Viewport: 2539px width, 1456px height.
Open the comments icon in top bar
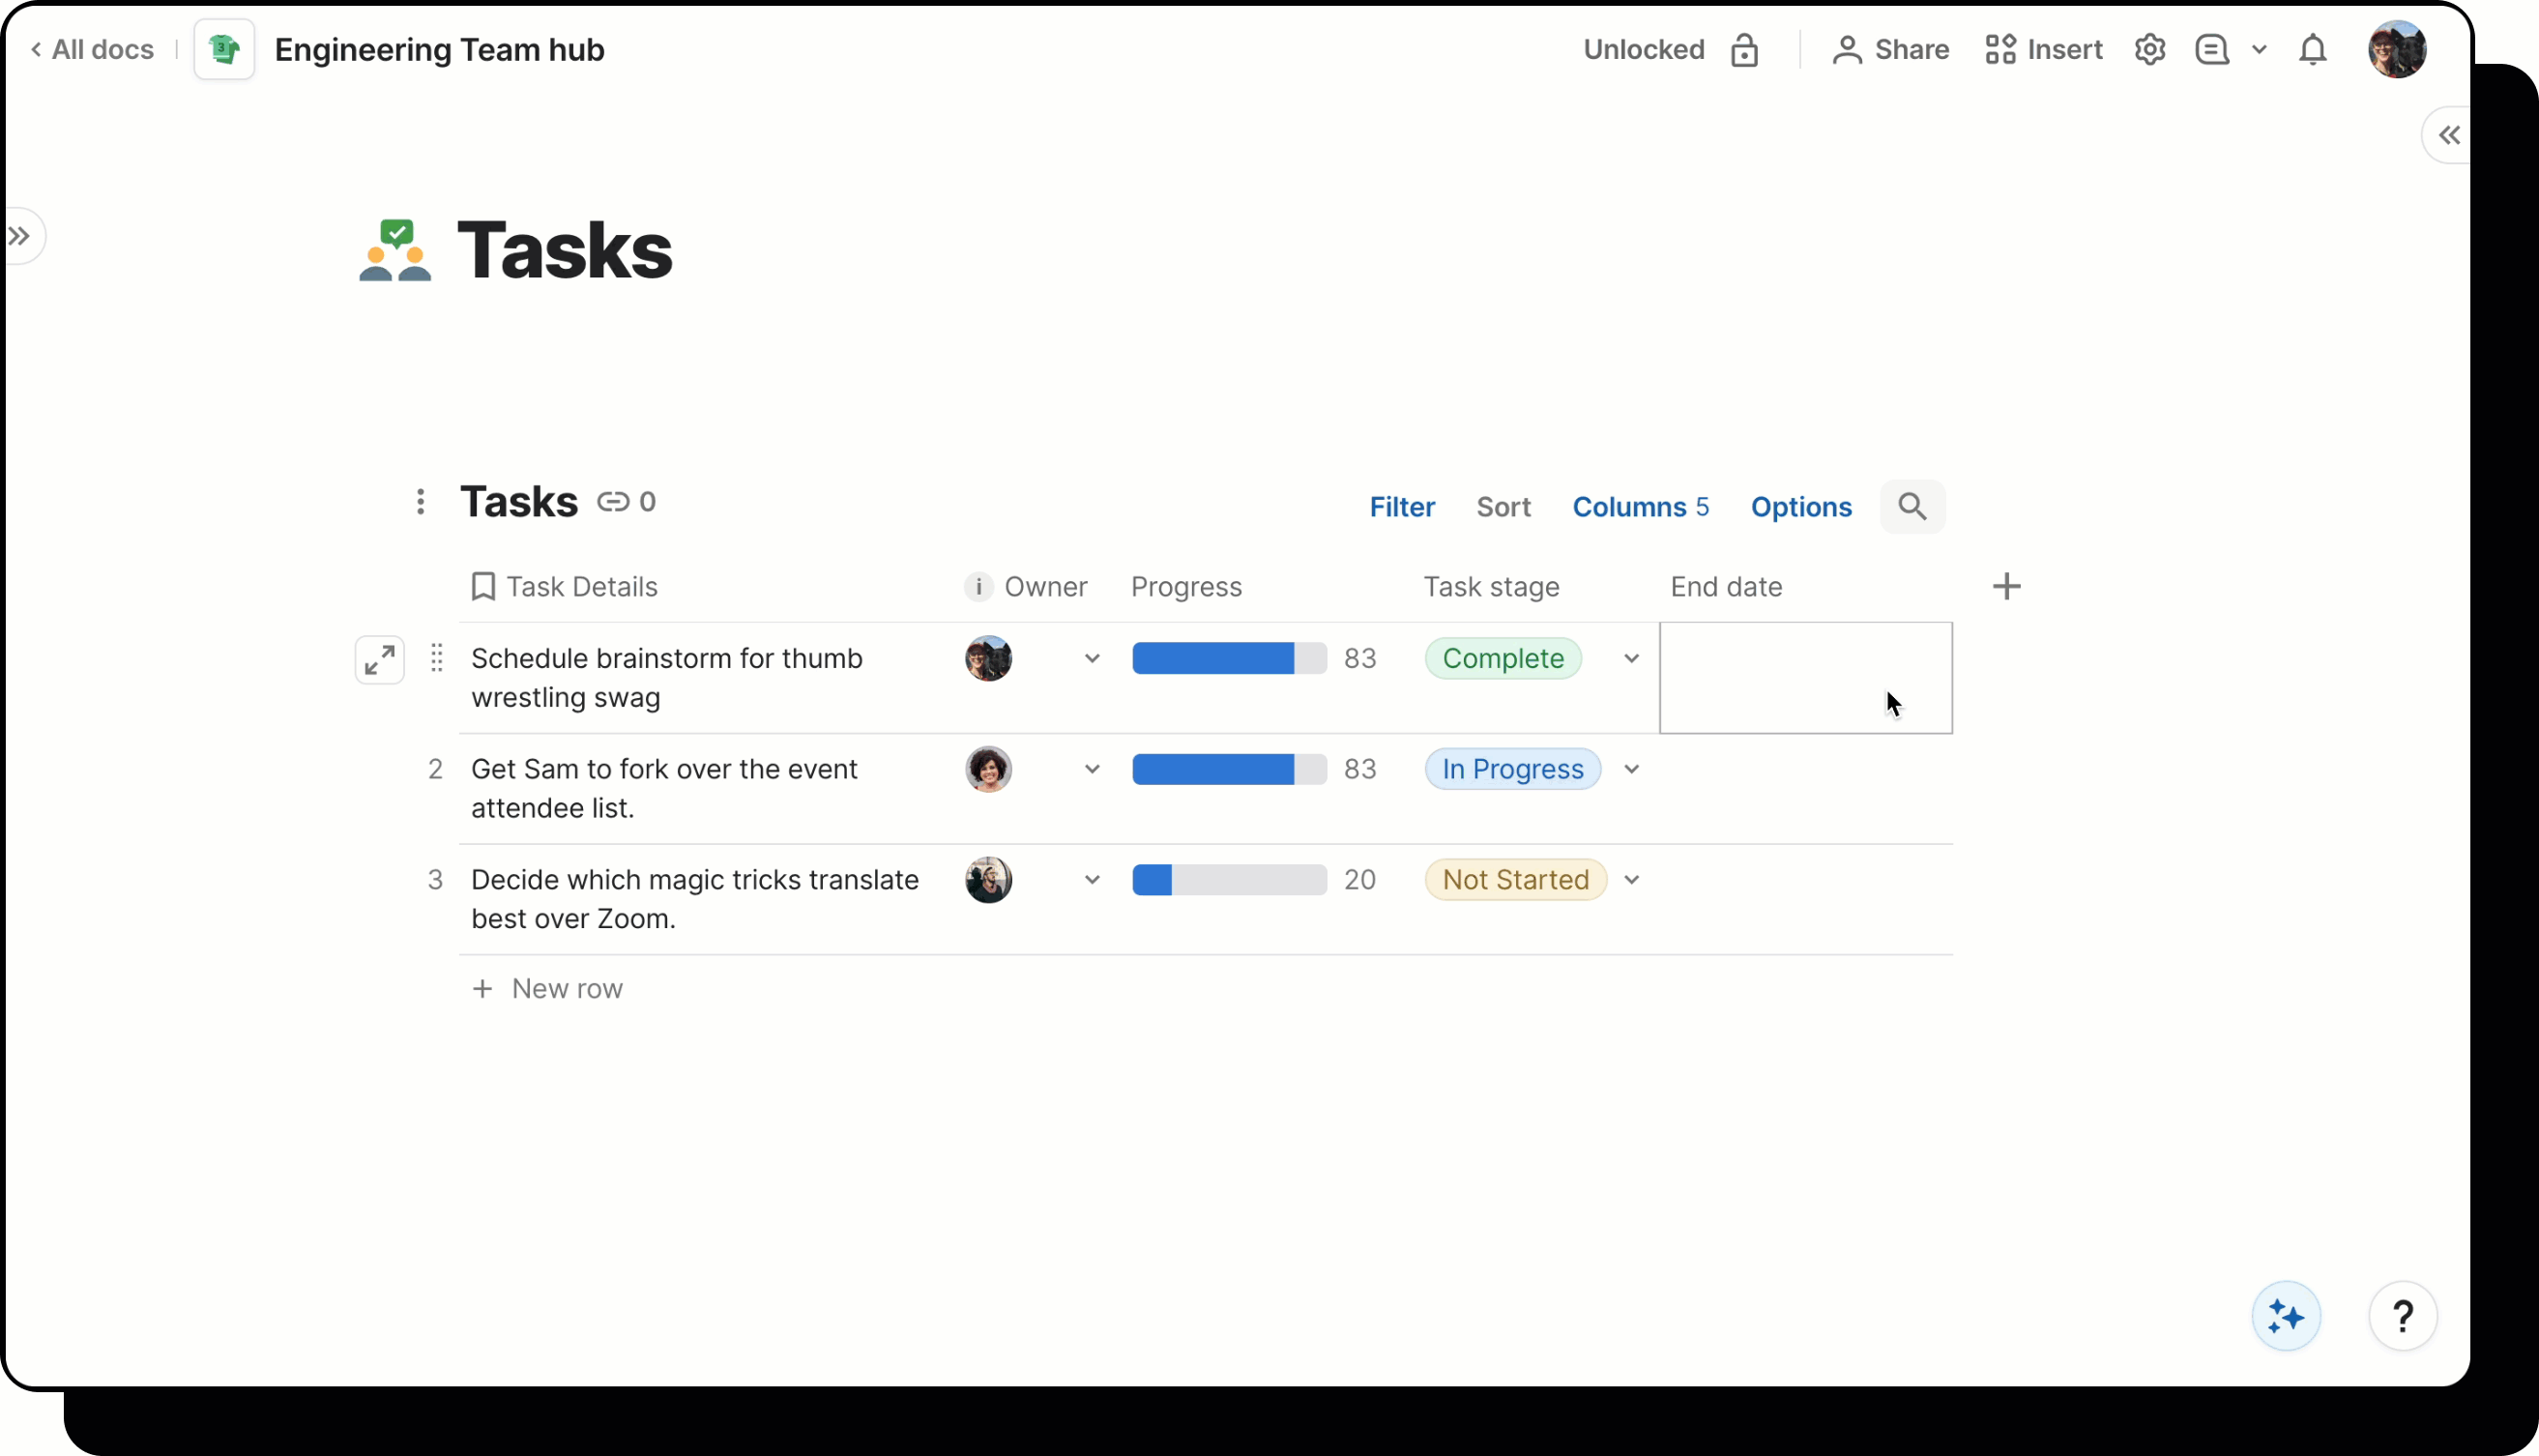point(2211,50)
